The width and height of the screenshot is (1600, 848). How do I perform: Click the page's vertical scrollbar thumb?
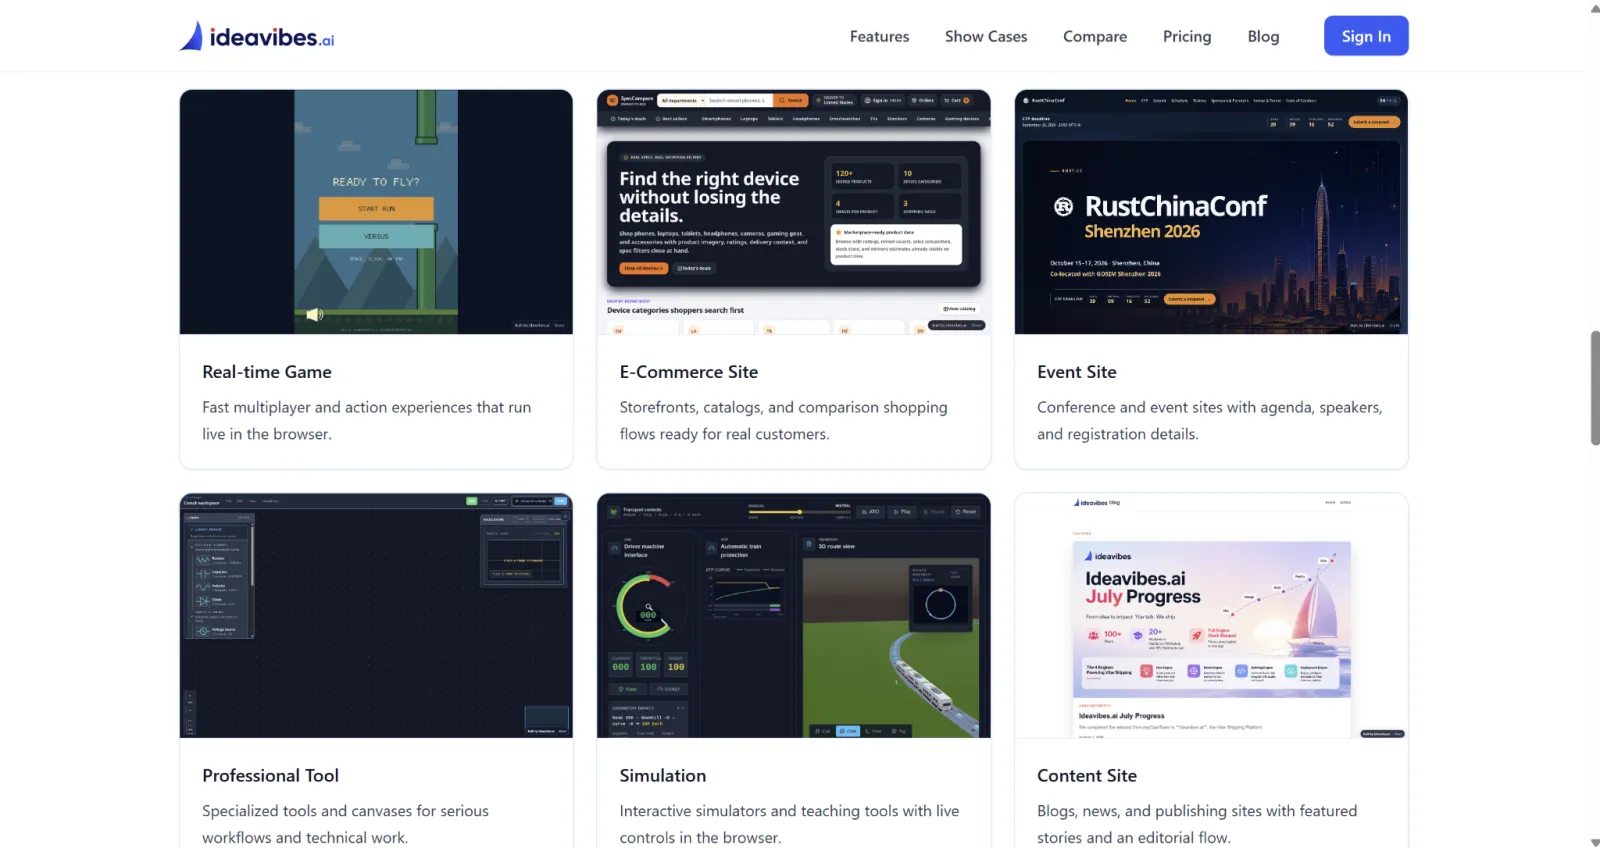[x=1594, y=387]
